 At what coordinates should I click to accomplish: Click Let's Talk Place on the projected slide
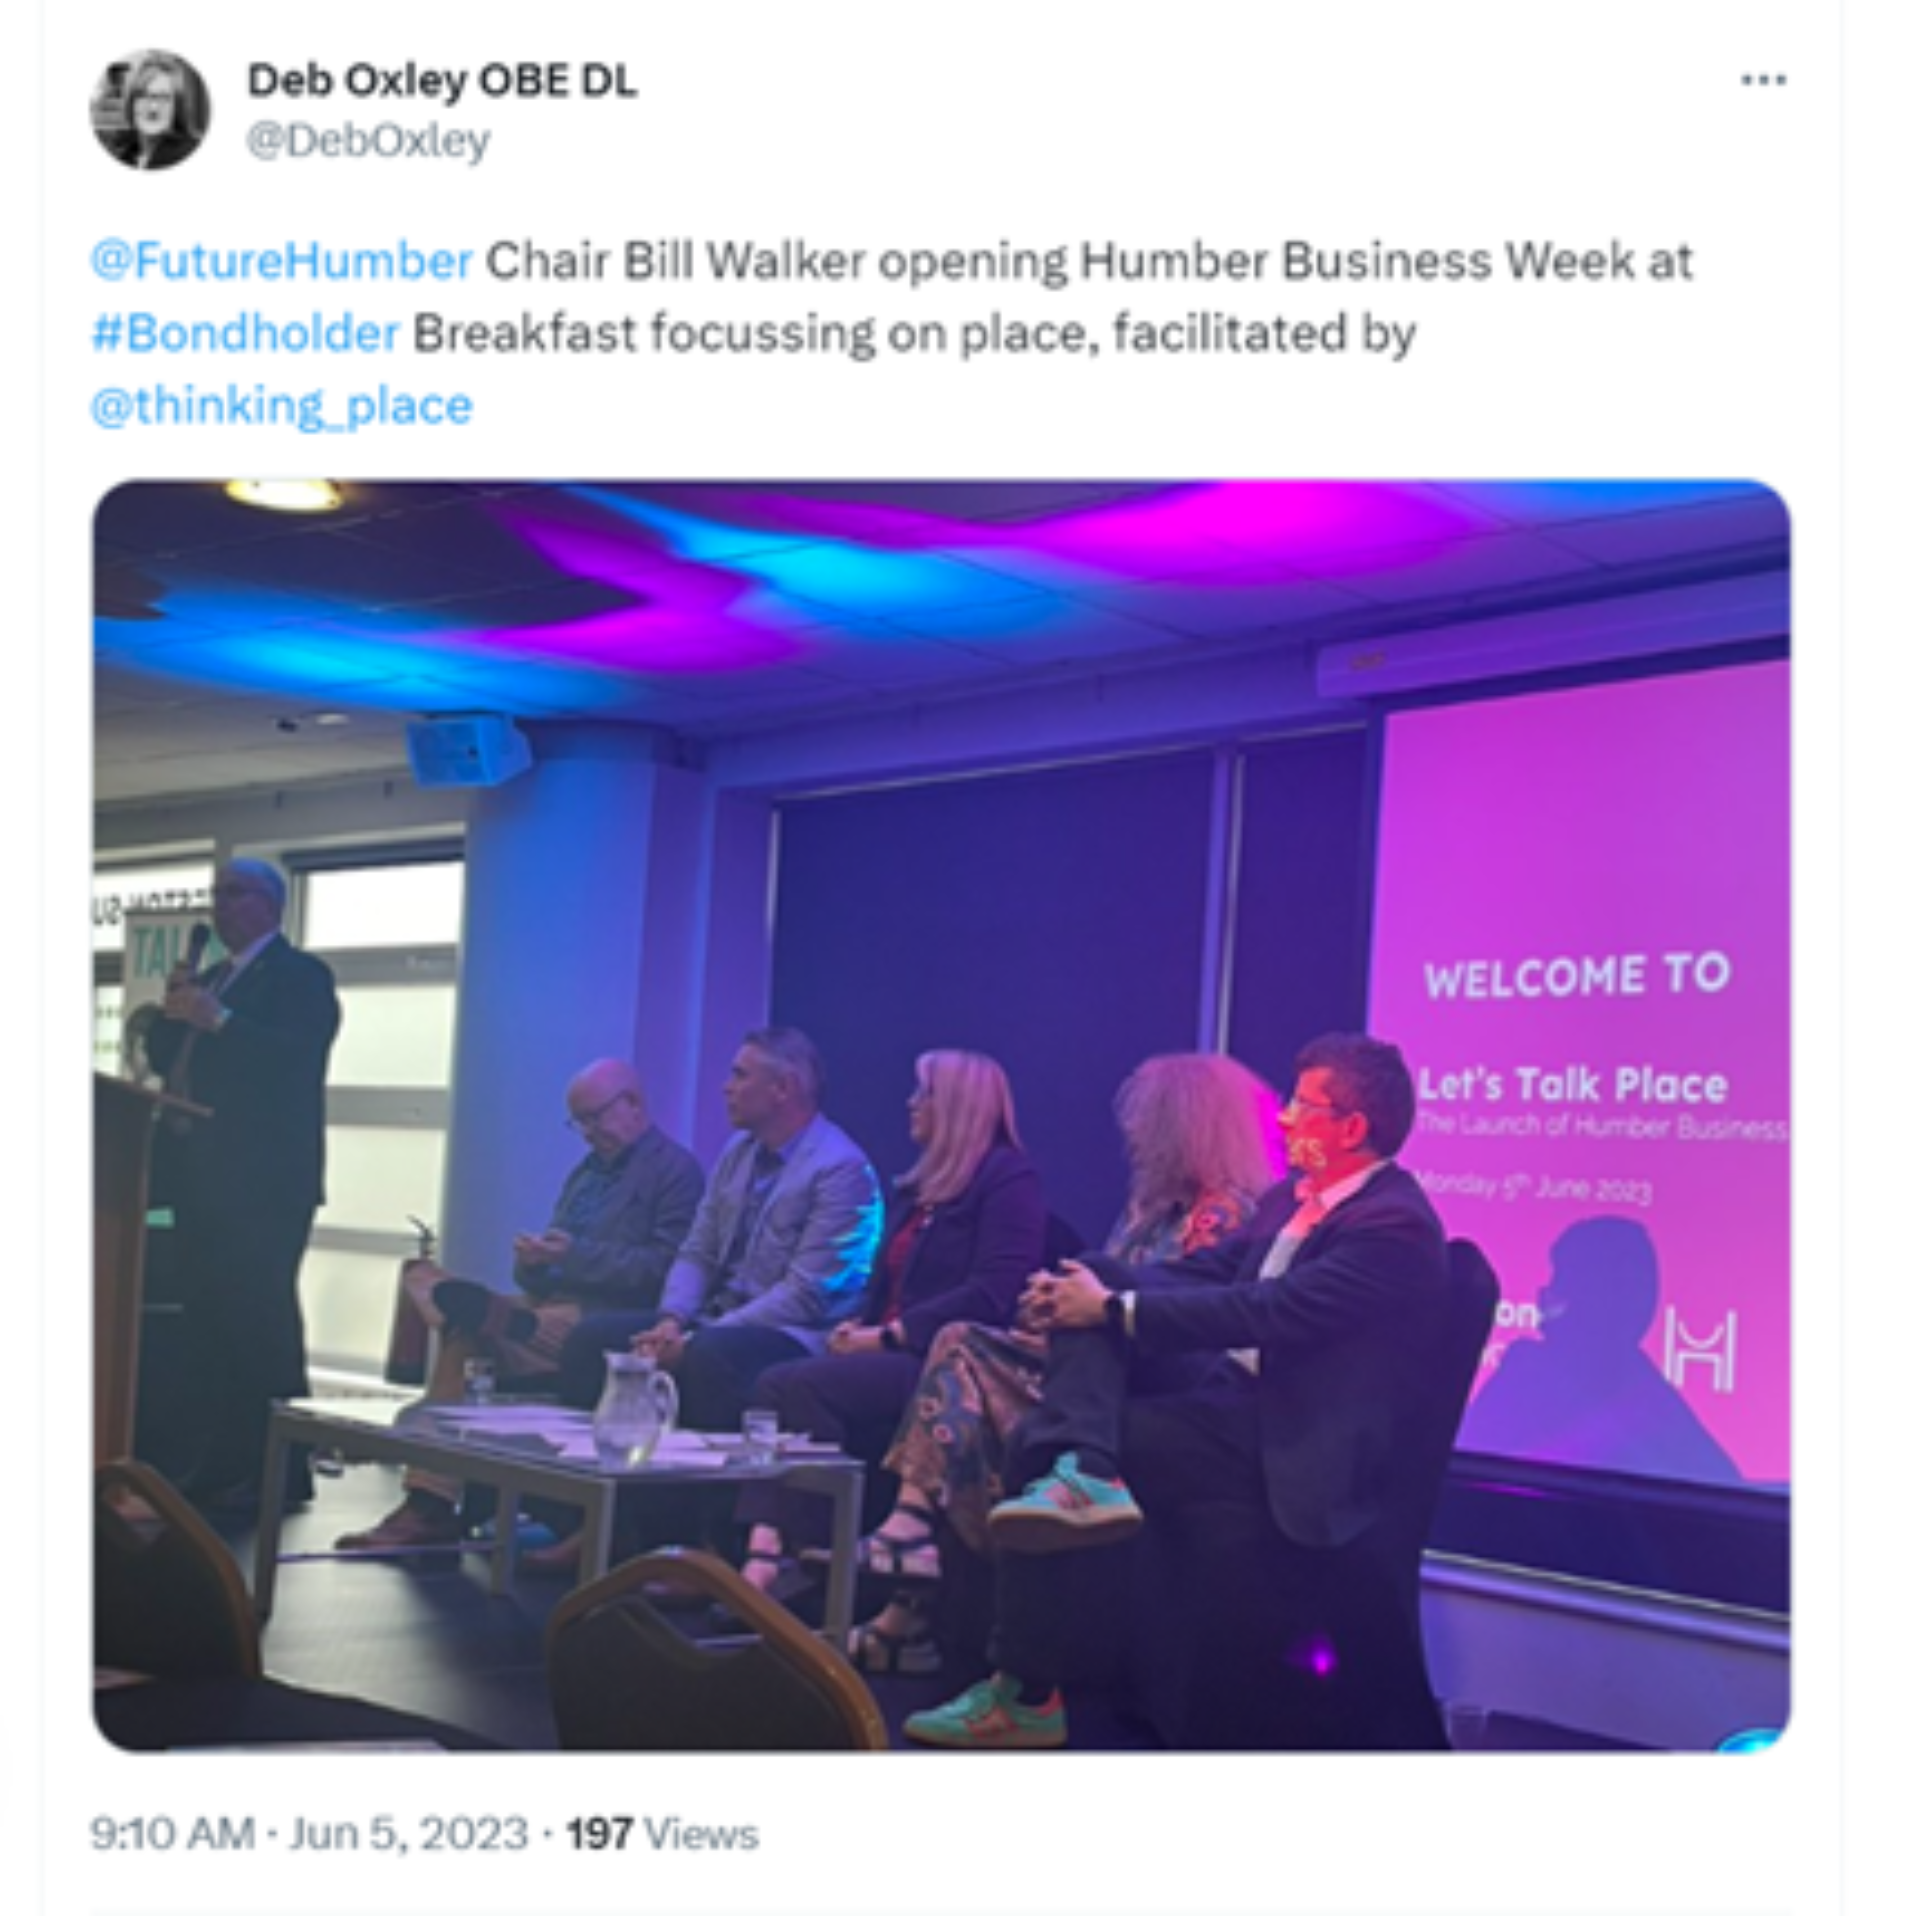coord(1573,1085)
